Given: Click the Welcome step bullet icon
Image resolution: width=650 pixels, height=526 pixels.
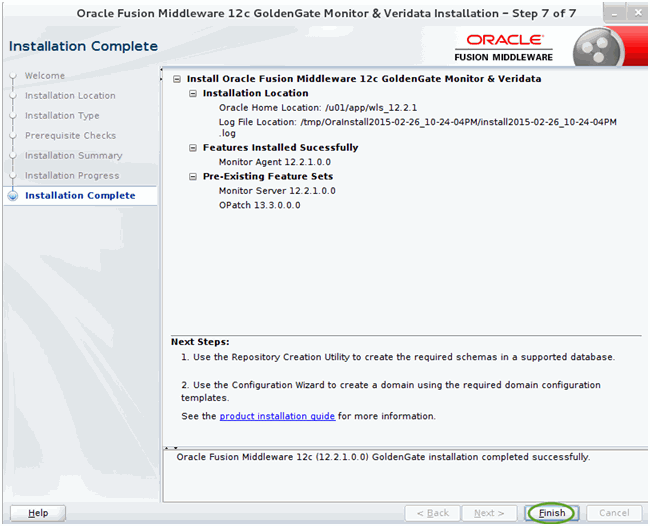Looking at the screenshot, I should click(x=13, y=75).
